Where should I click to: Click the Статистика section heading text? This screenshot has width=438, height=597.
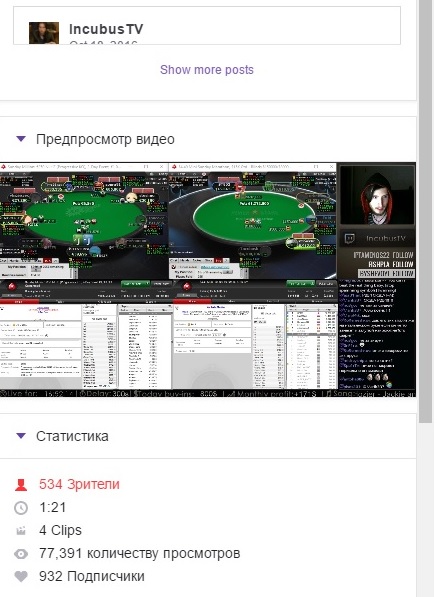(x=72, y=436)
